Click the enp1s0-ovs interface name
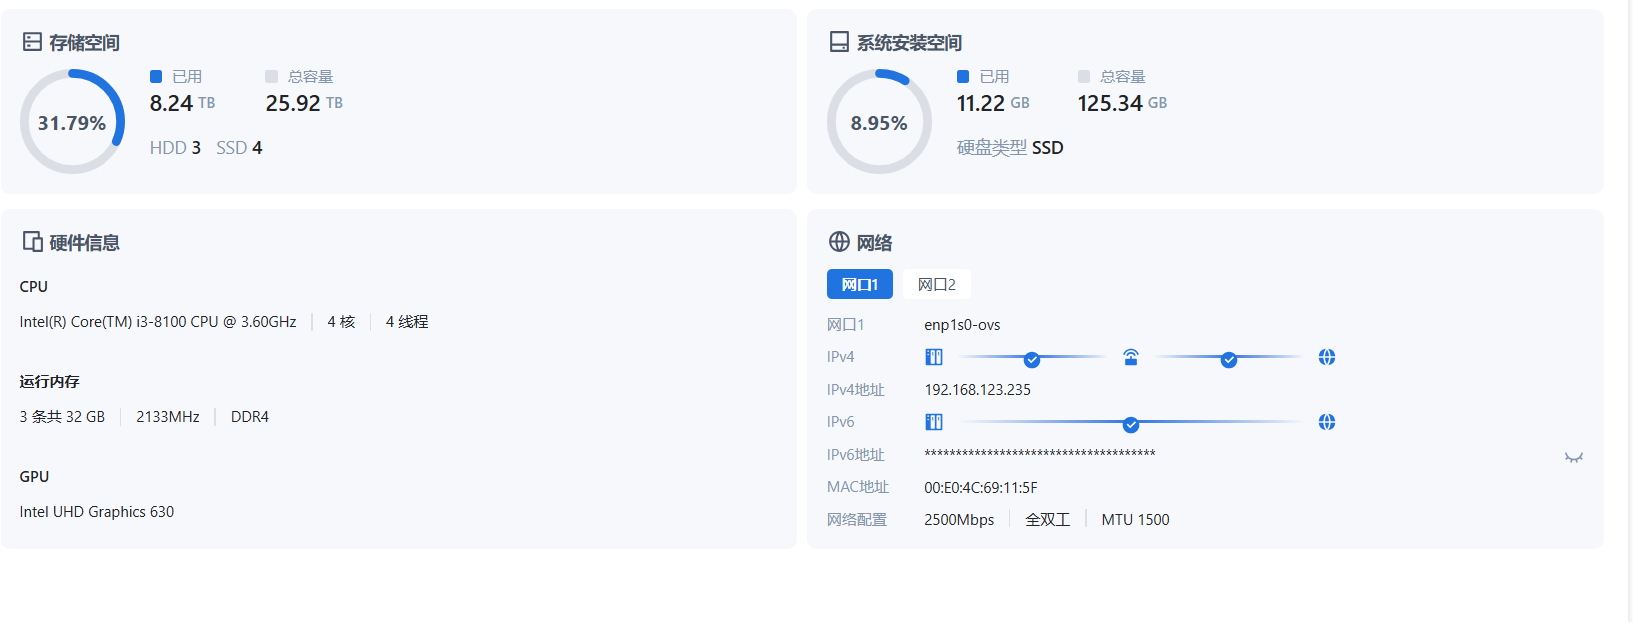 coord(962,325)
